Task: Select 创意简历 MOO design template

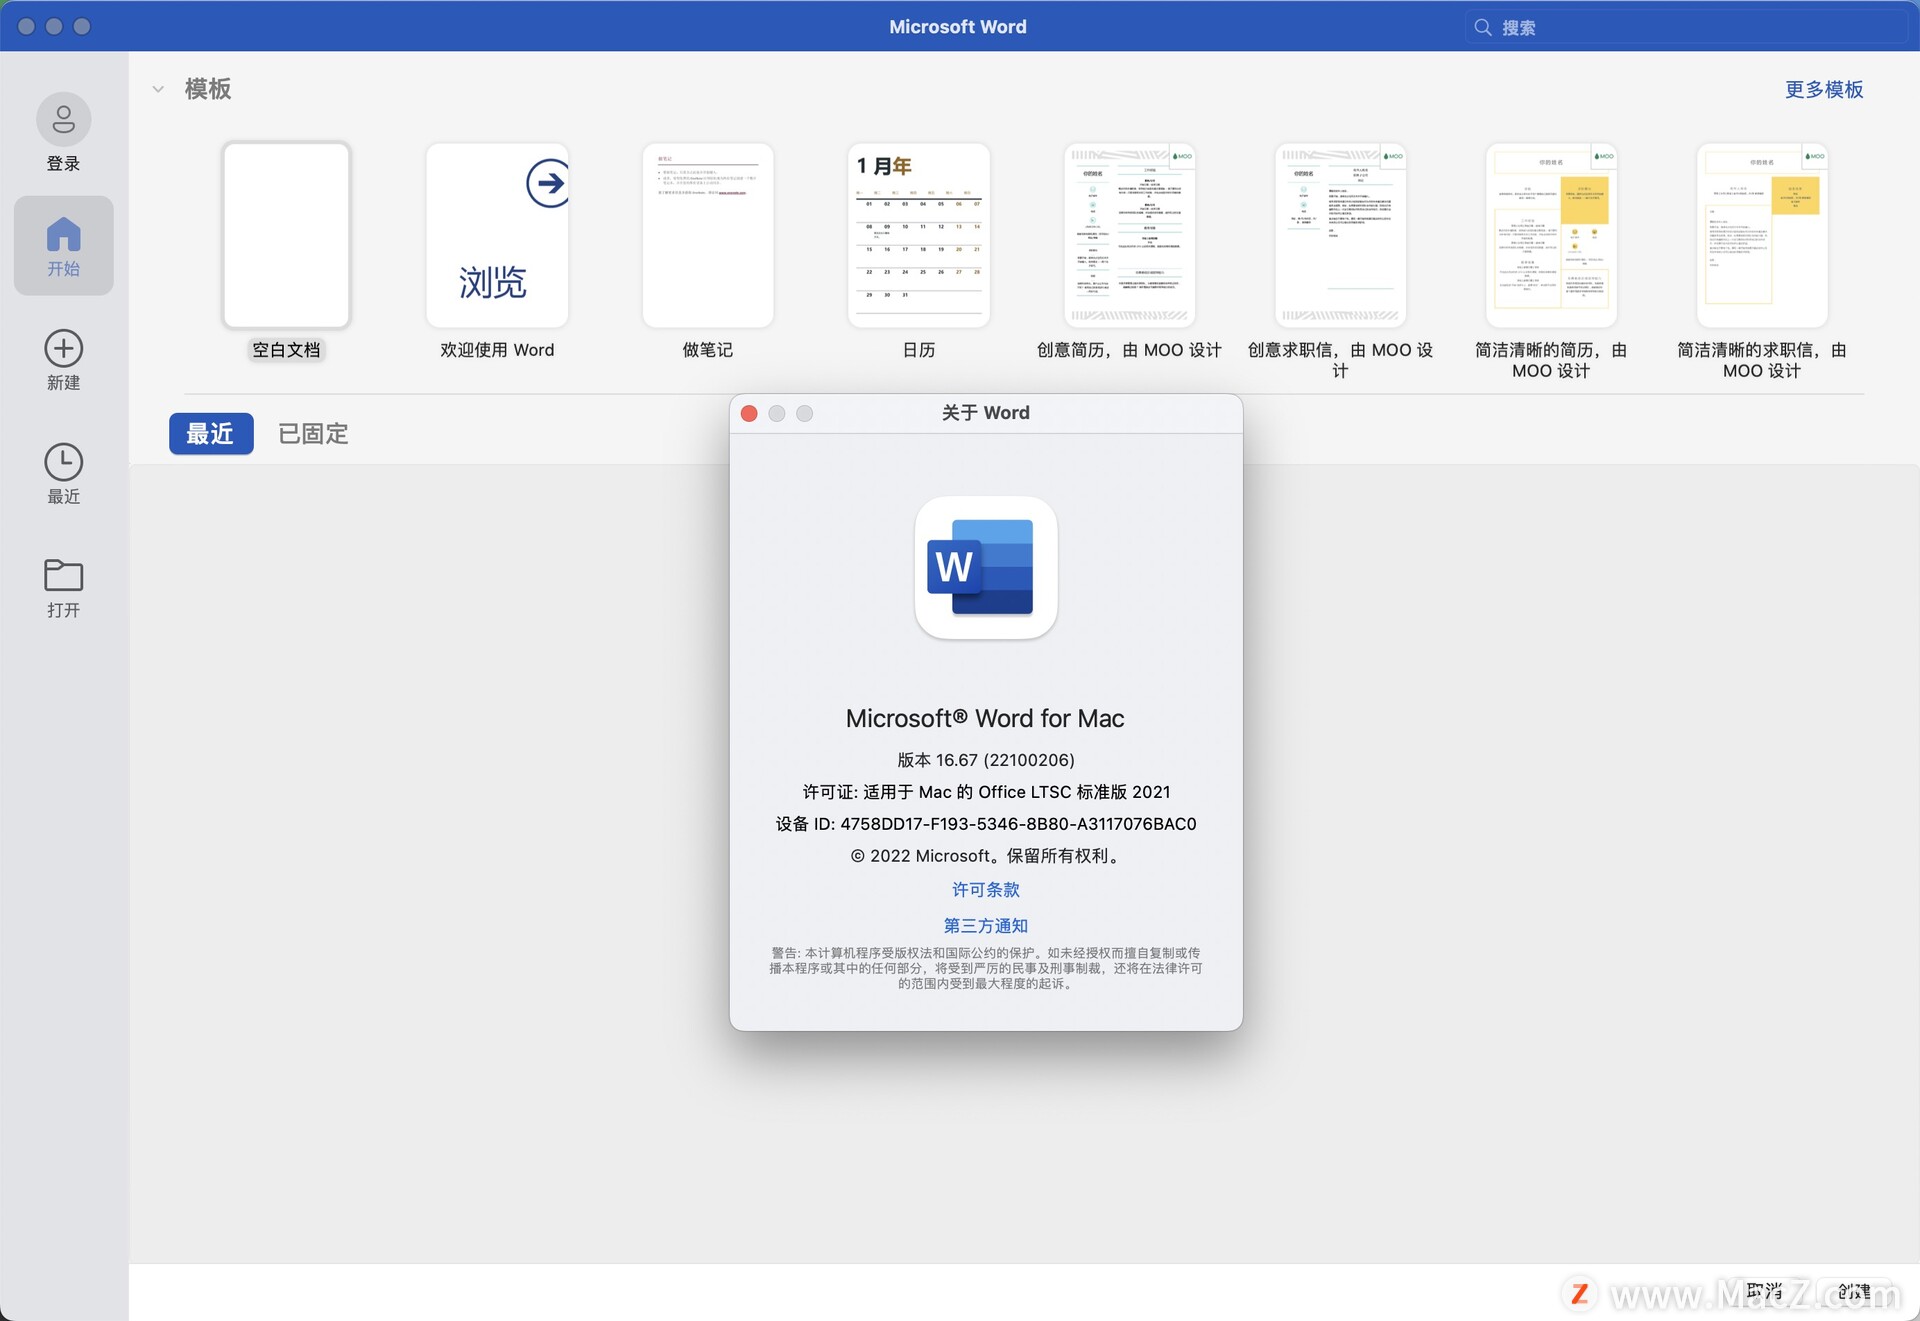Action: [1130, 235]
